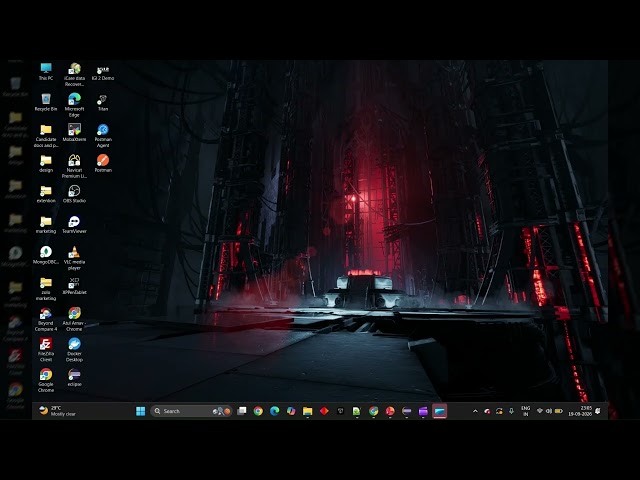Select the iCare data Recovery shortcut
This screenshot has width=640, height=480.
tap(74, 75)
